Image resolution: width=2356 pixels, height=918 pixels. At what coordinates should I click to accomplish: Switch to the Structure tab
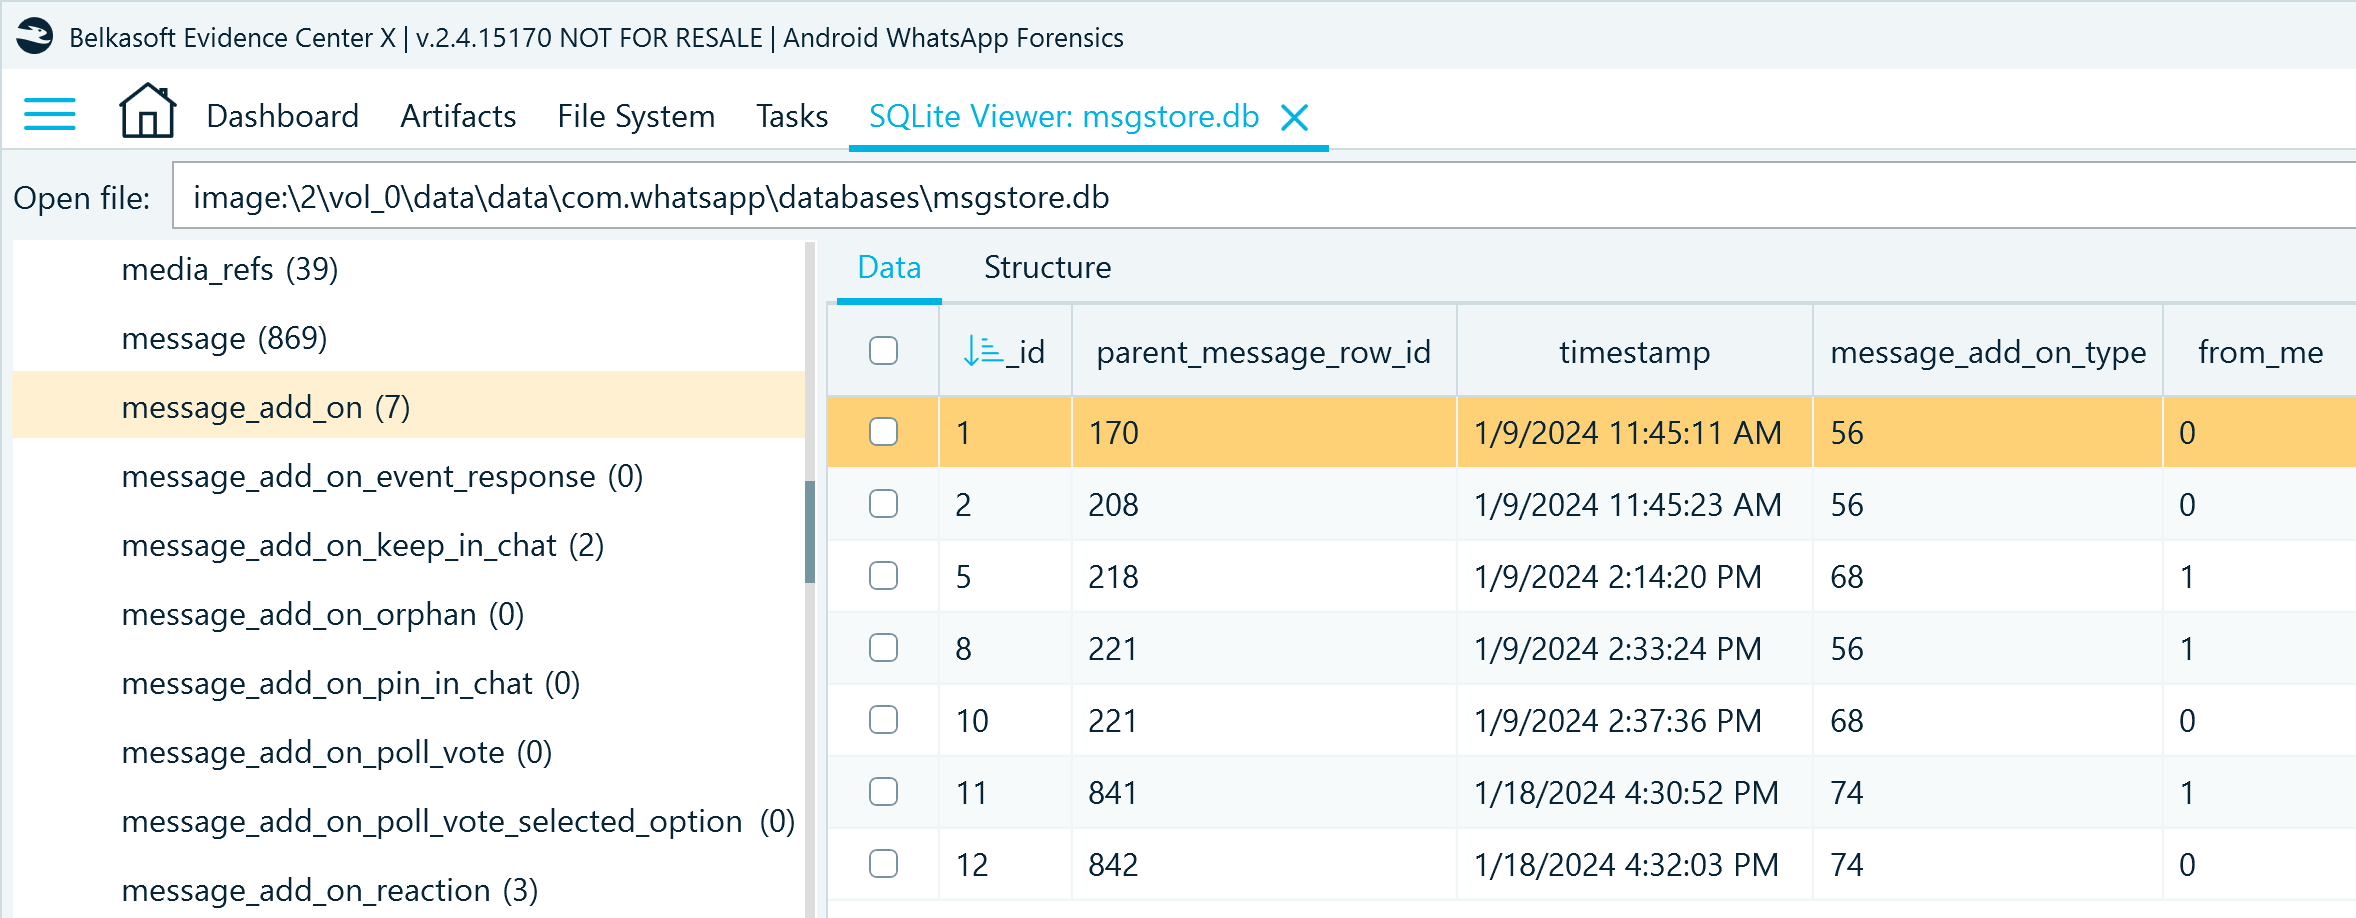pyautogui.click(x=1047, y=268)
